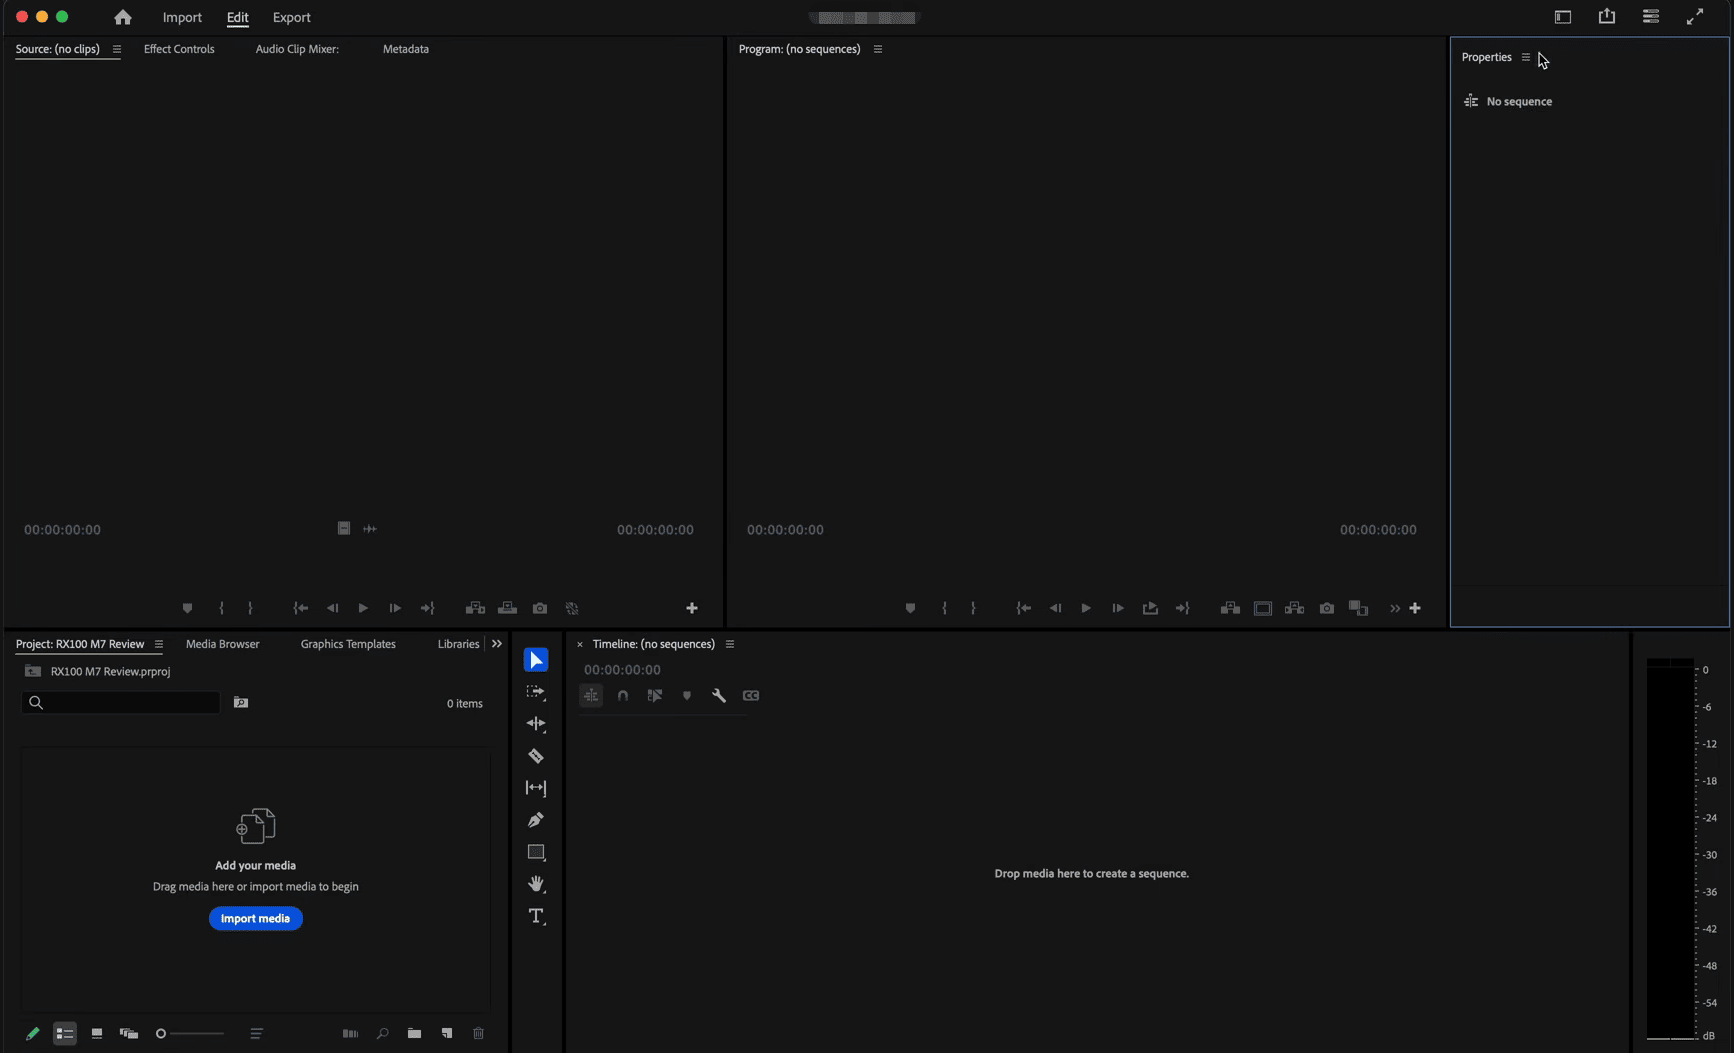Open Libraries tab

tap(458, 644)
